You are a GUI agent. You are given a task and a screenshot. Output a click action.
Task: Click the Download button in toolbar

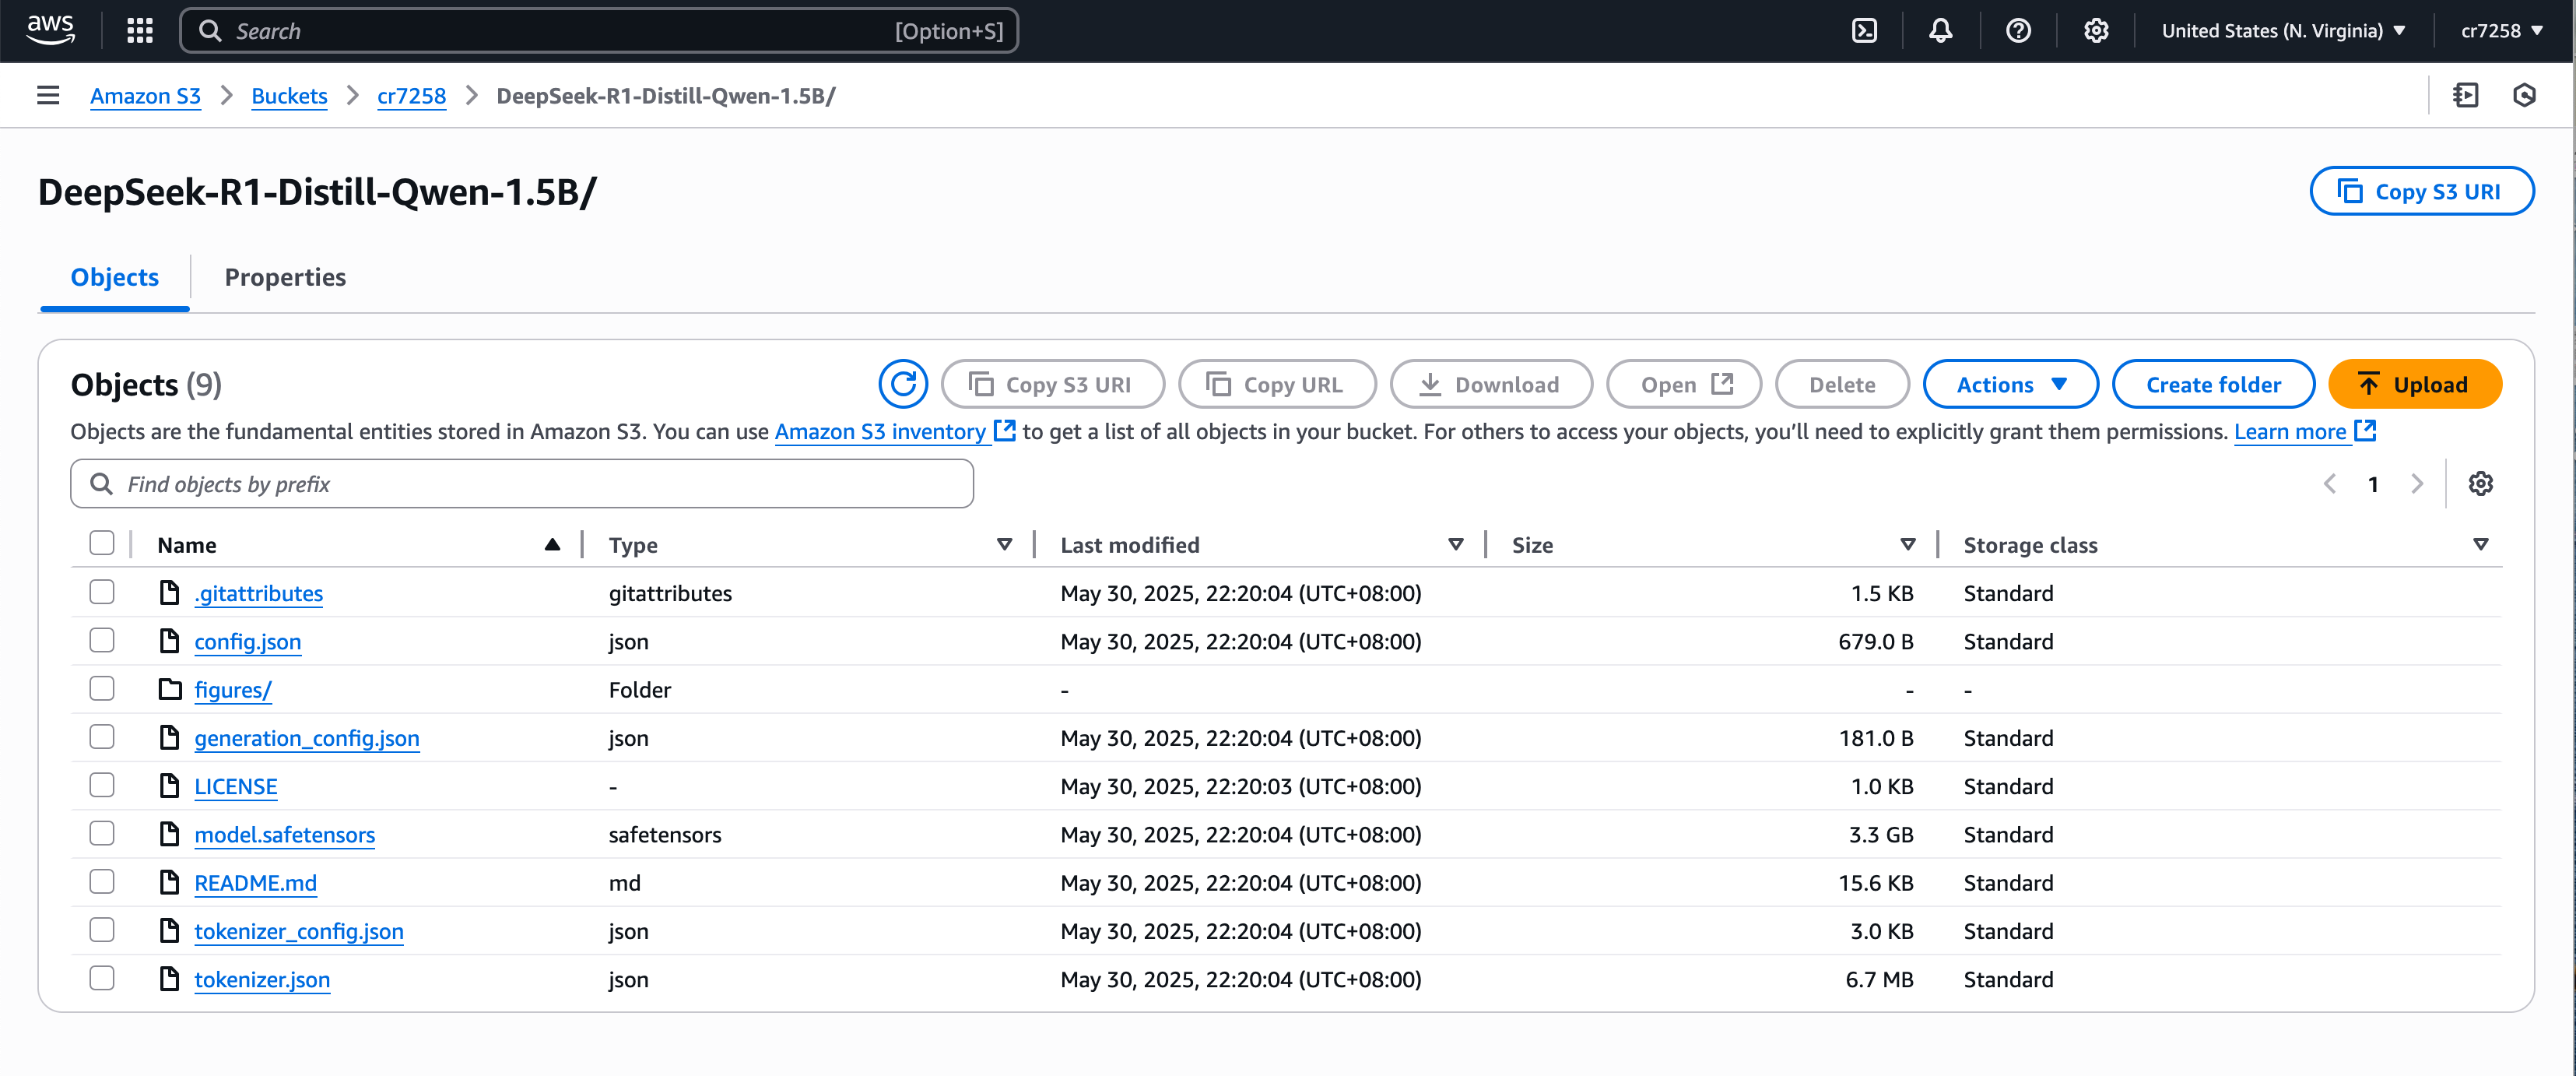[x=1490, y=384]
